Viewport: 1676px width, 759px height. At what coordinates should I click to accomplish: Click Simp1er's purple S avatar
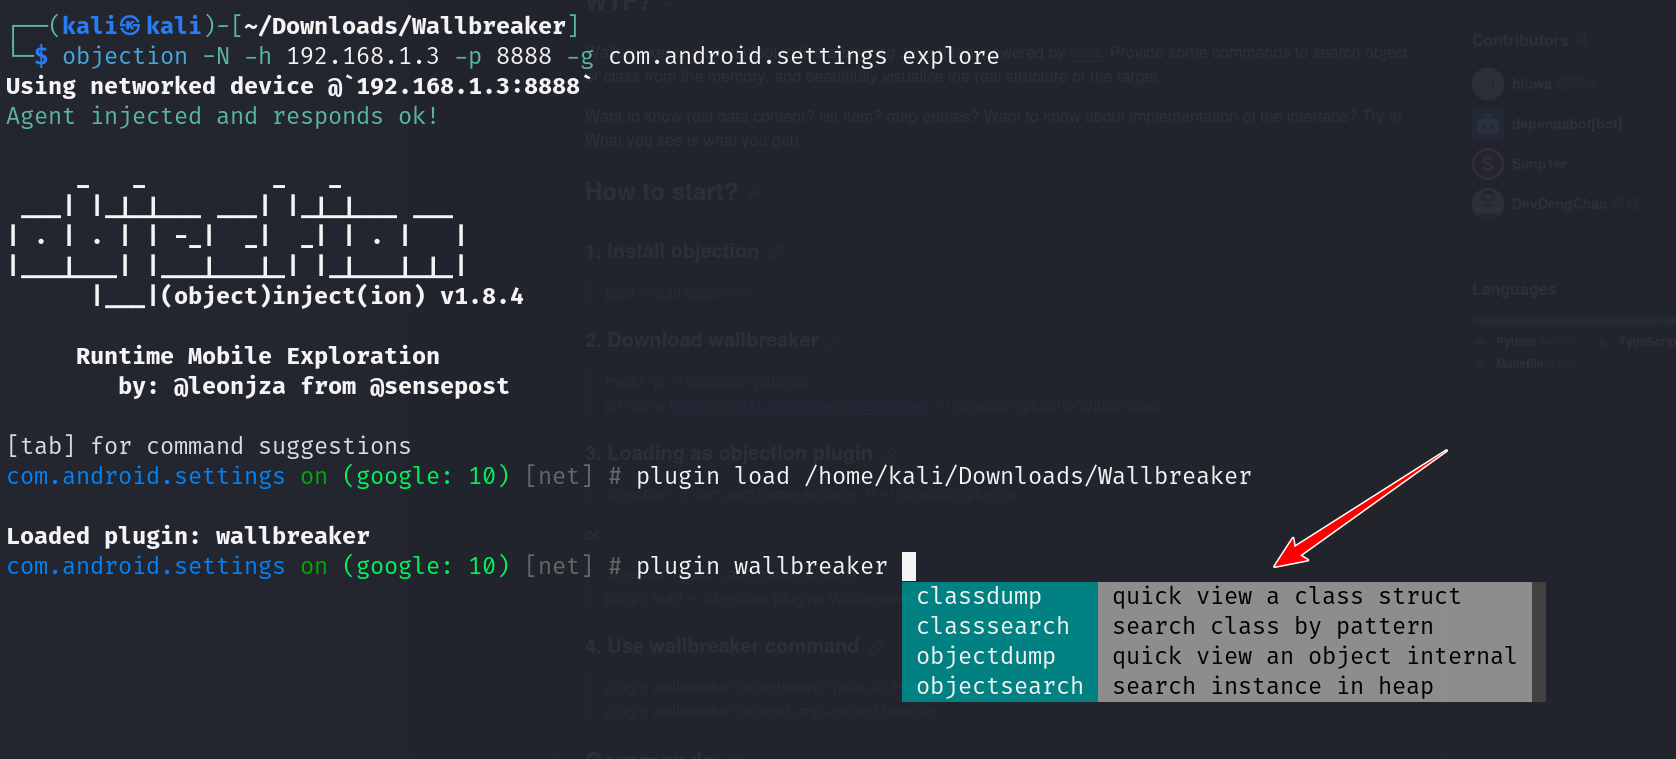click(x=1487, y=164)
